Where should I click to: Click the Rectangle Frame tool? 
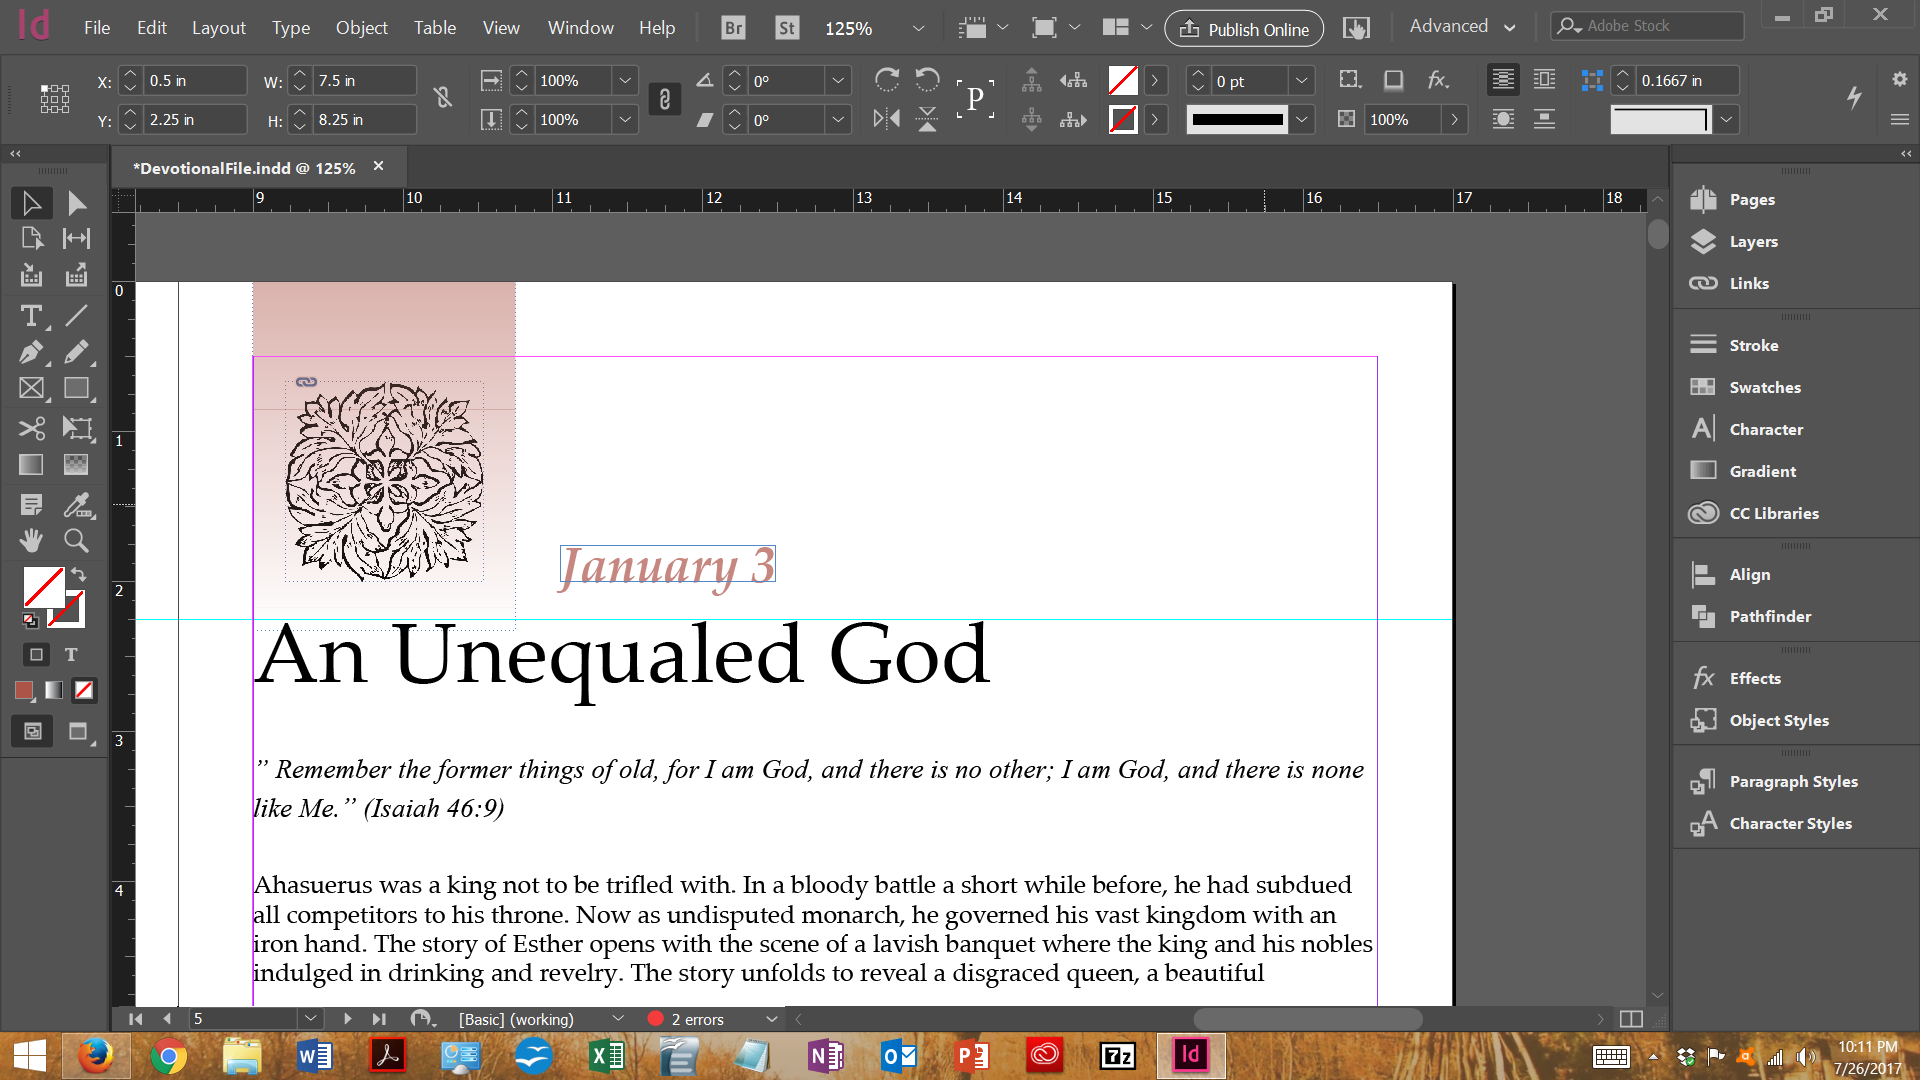31,388
